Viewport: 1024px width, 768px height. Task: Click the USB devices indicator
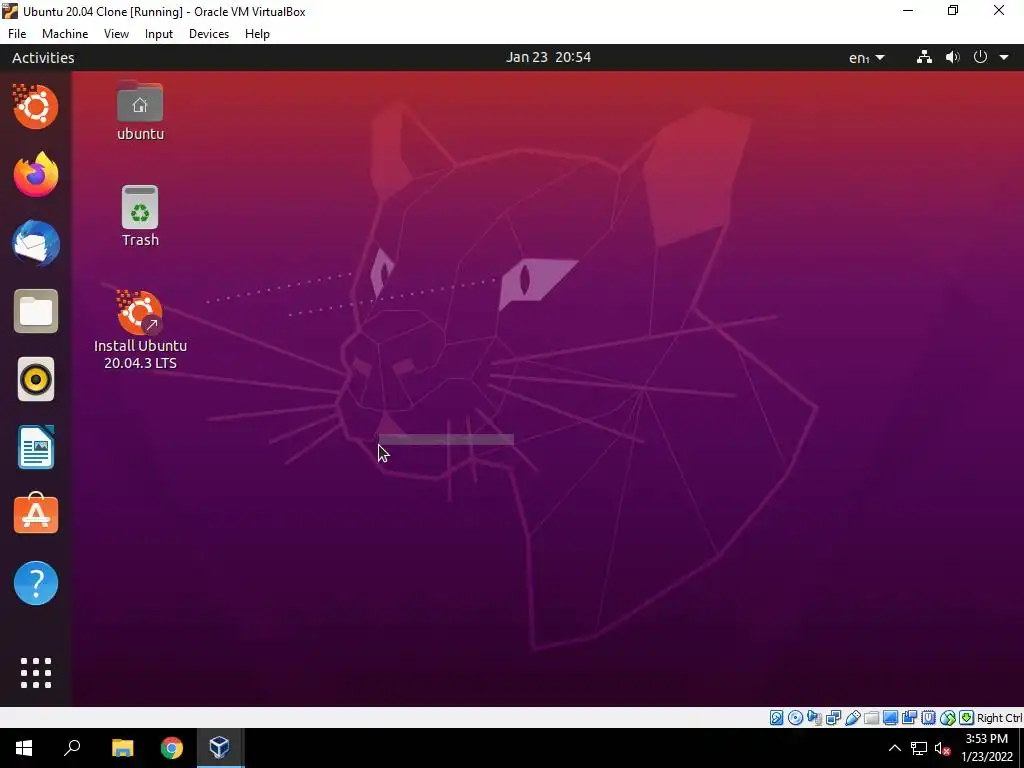point(852,718)
